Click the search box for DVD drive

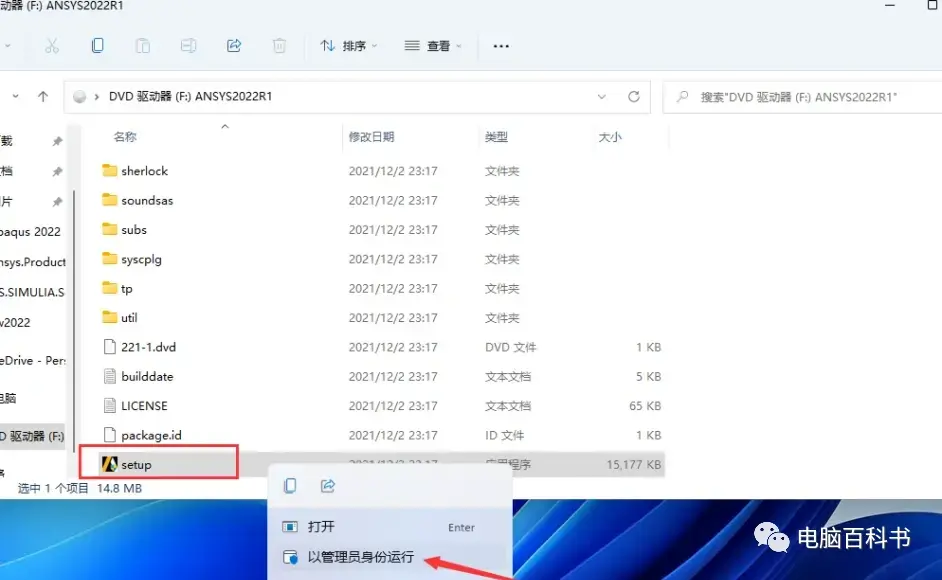point(802,97)
